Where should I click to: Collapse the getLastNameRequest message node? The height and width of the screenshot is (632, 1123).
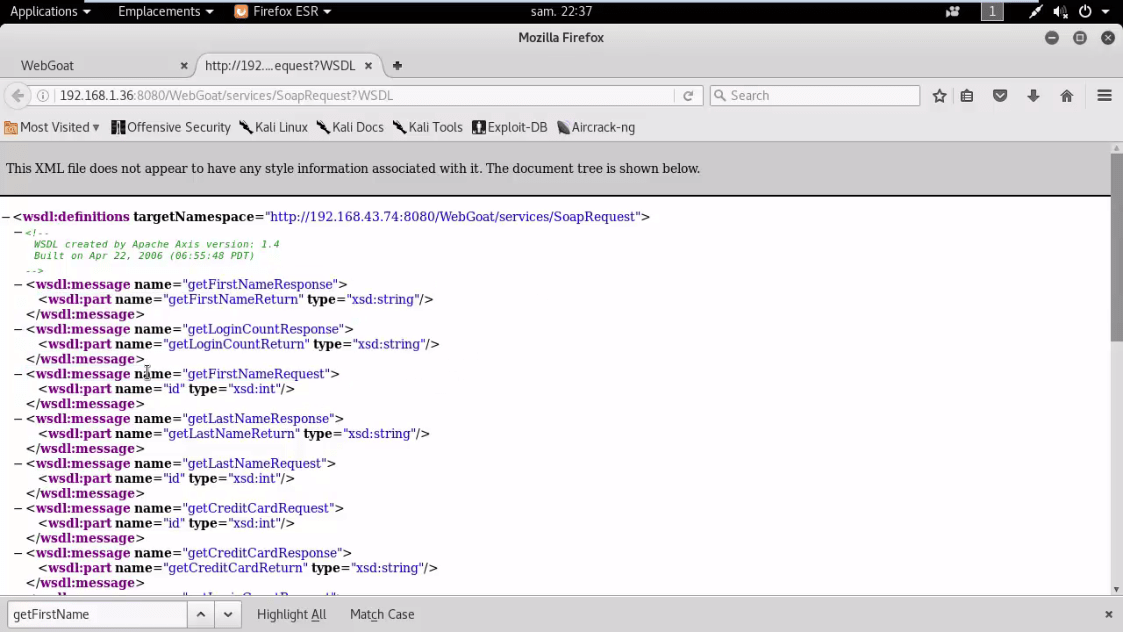coord(19,464)
